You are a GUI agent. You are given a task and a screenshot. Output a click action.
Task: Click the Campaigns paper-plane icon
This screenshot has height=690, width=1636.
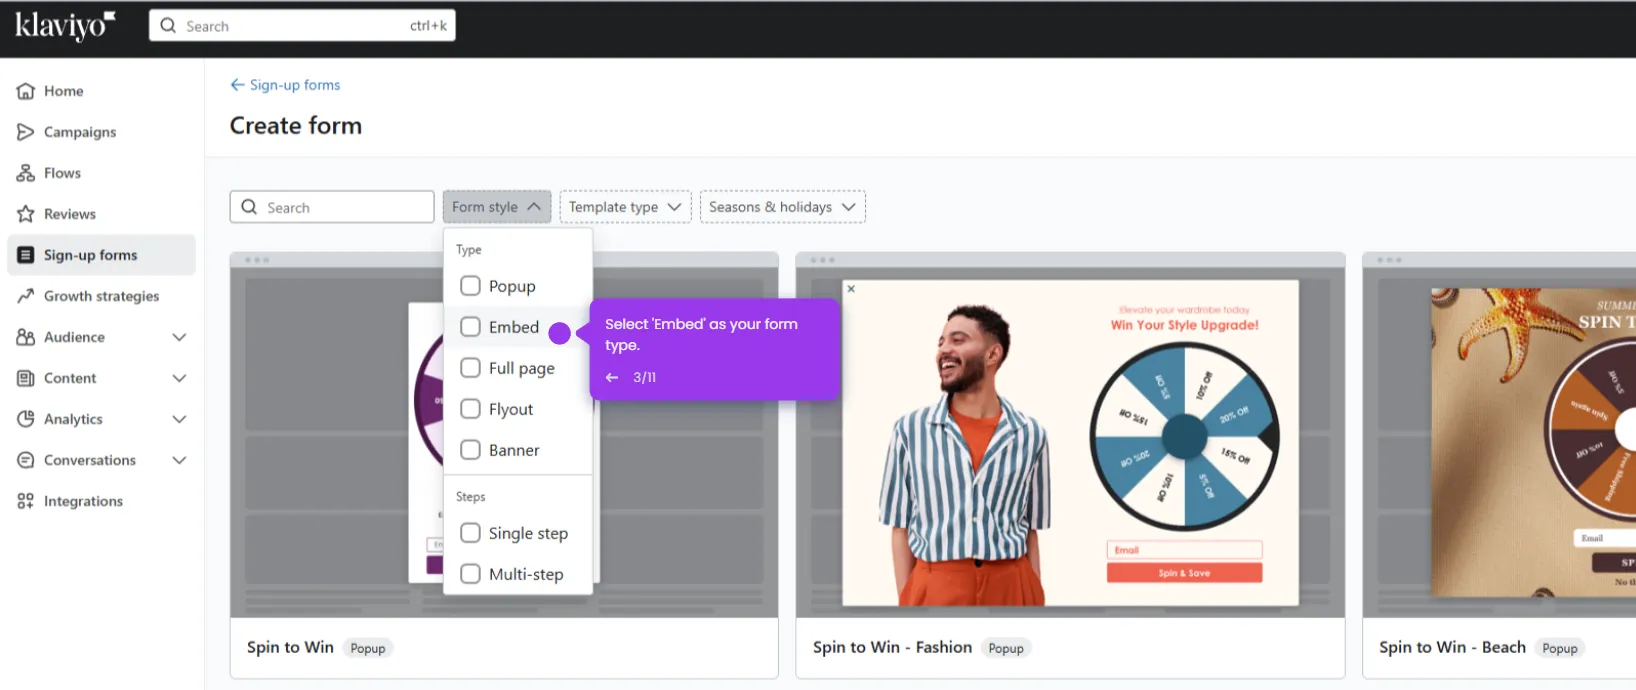click(26, 132)
